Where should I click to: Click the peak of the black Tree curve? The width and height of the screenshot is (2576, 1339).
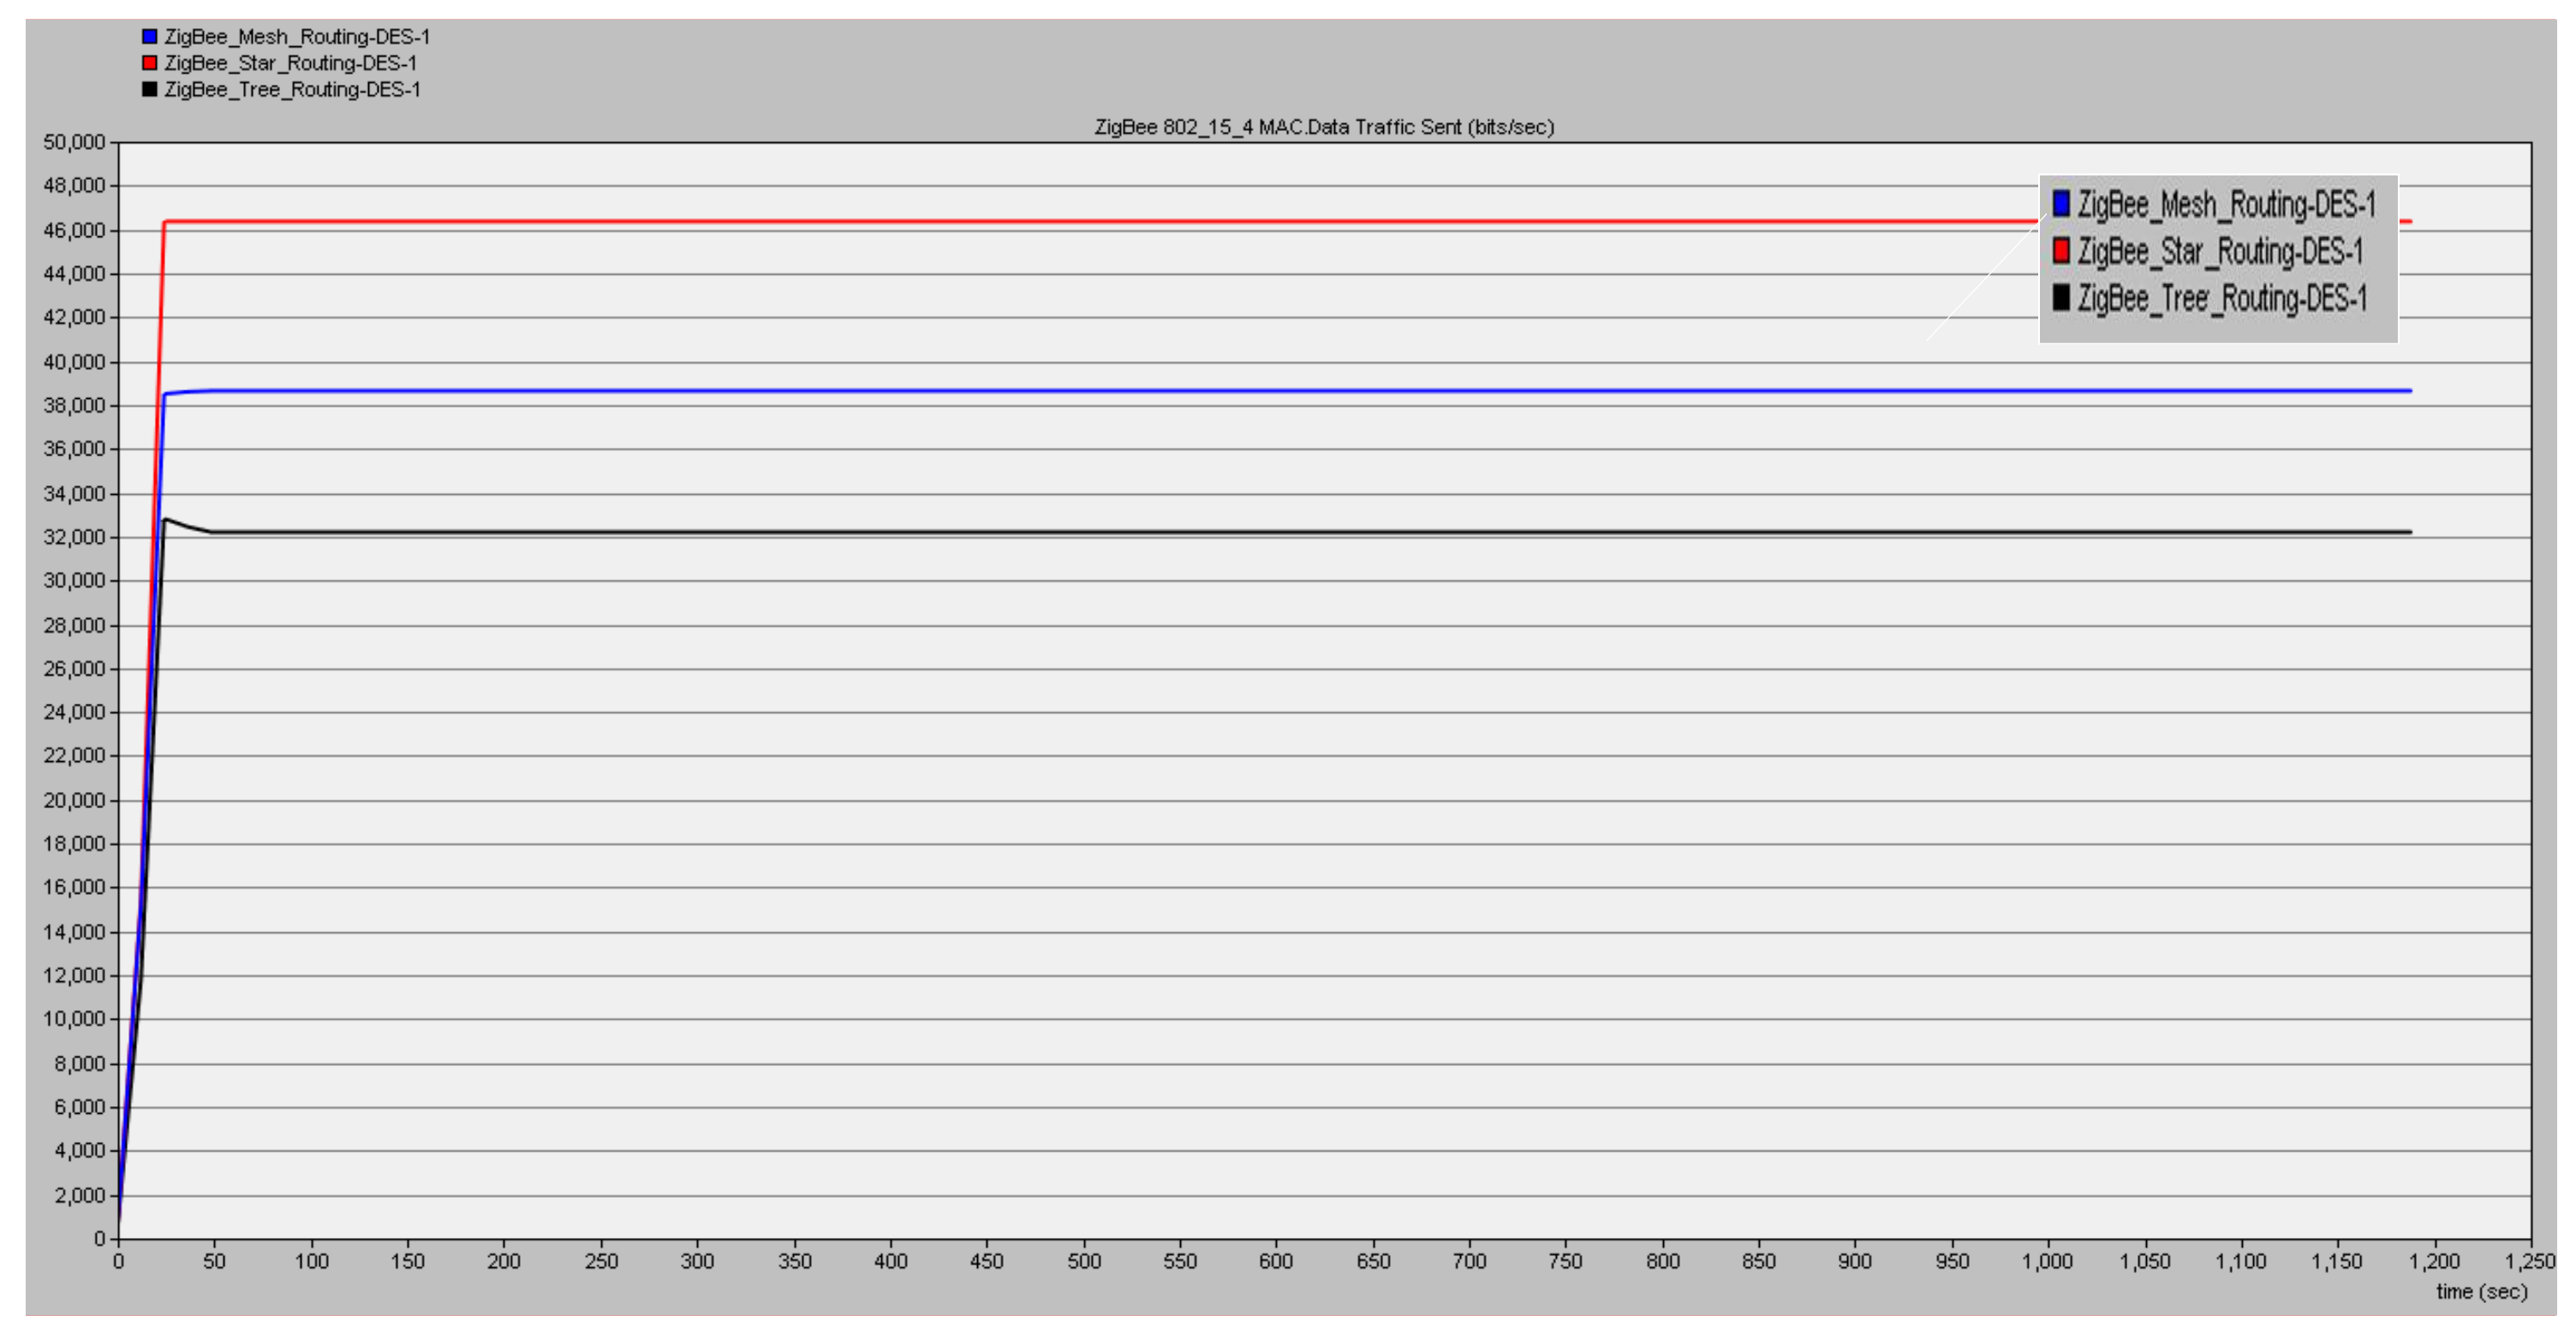[x=166, y=520]
